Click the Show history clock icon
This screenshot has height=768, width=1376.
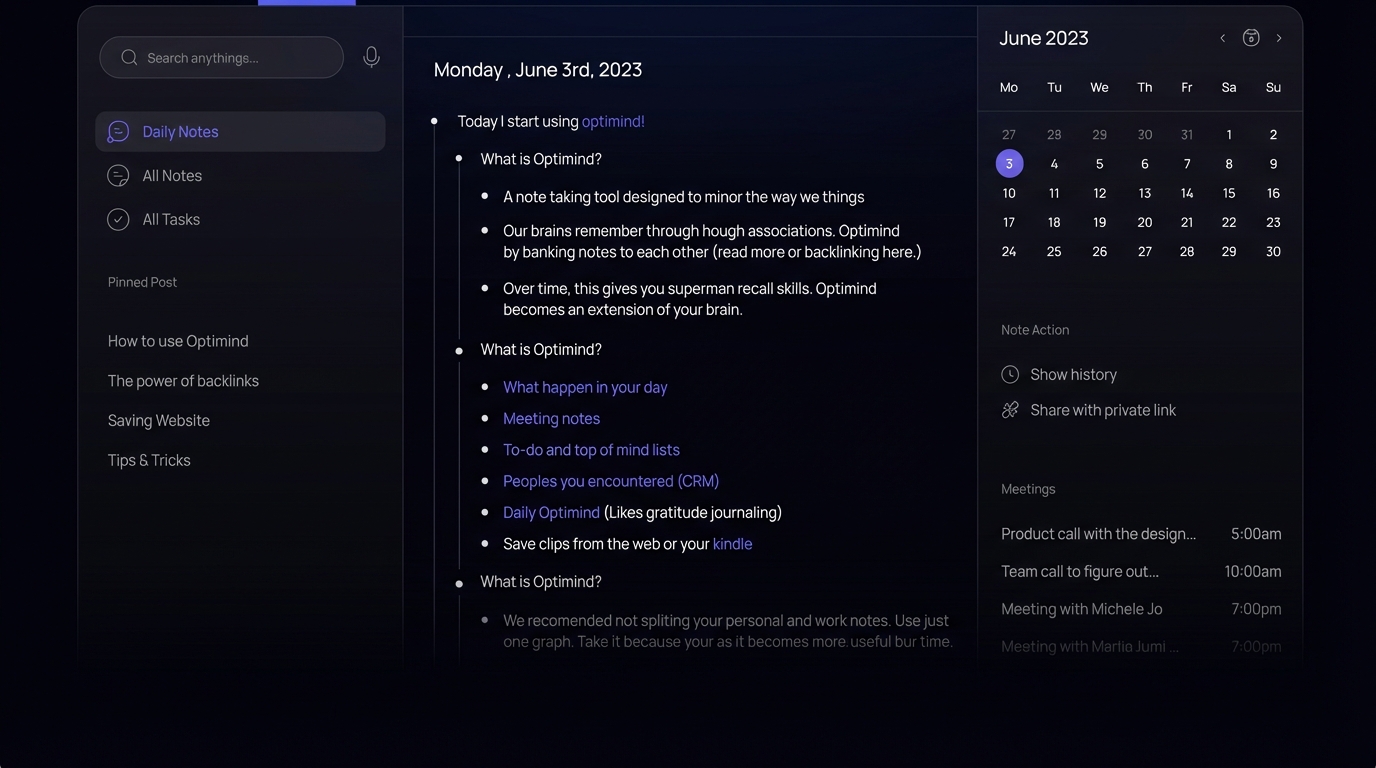[1010, 375]
